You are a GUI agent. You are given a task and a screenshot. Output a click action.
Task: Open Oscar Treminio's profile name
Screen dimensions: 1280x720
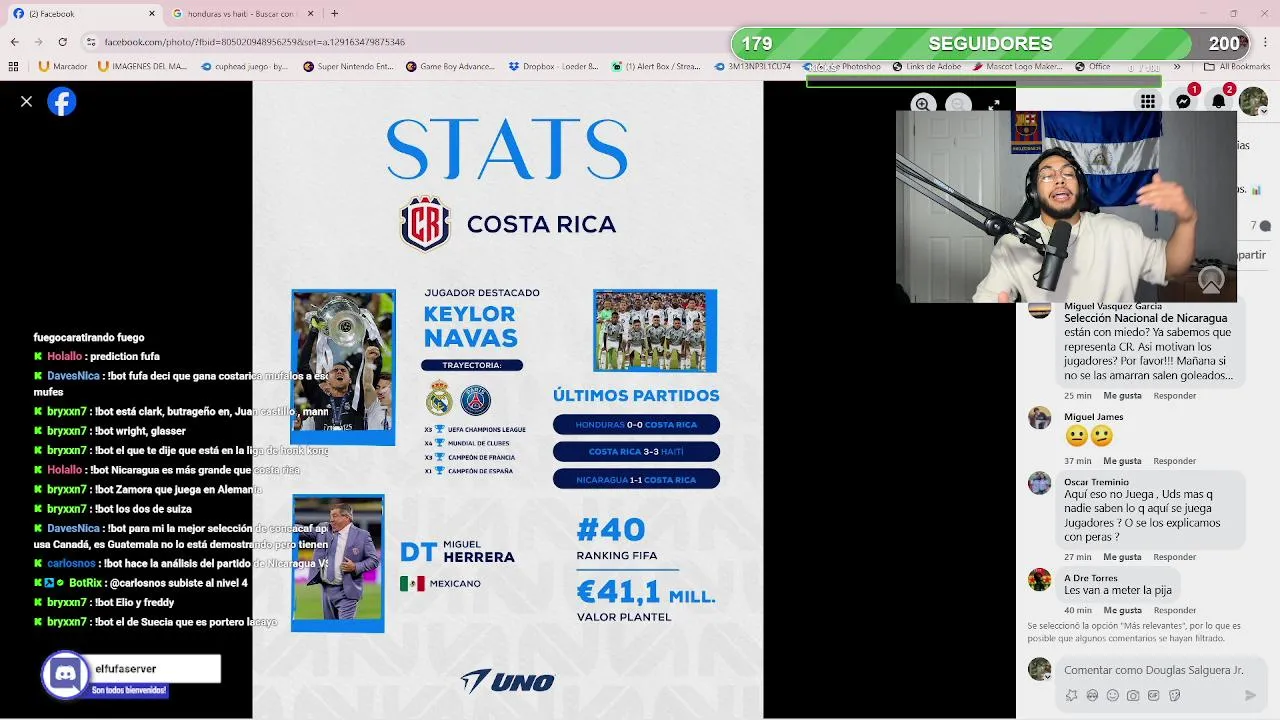coord(1096,482)
